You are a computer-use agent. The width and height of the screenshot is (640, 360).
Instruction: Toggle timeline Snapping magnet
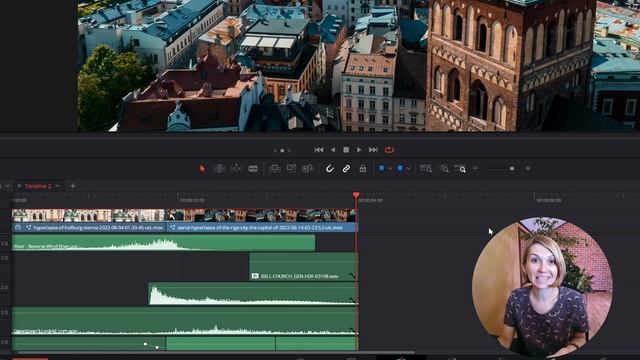(x=329, y=169)
